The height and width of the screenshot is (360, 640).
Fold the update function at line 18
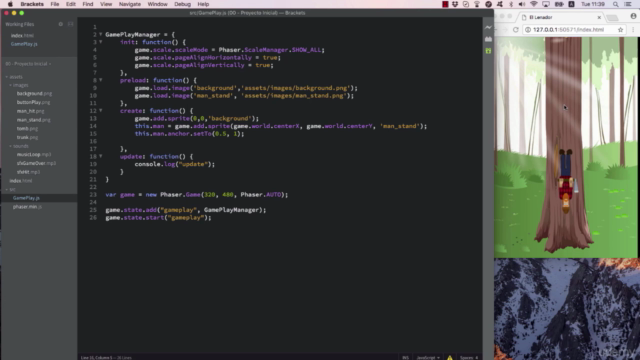tap(100, 156)
